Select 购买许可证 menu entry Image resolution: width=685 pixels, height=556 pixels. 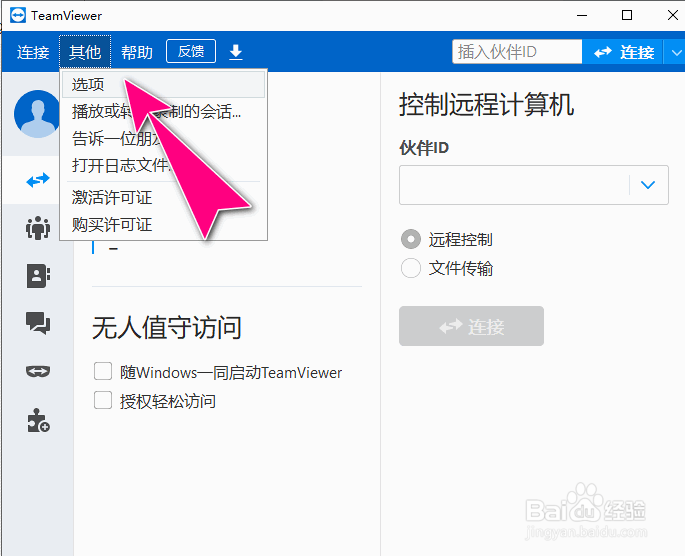tap(163, 224)
